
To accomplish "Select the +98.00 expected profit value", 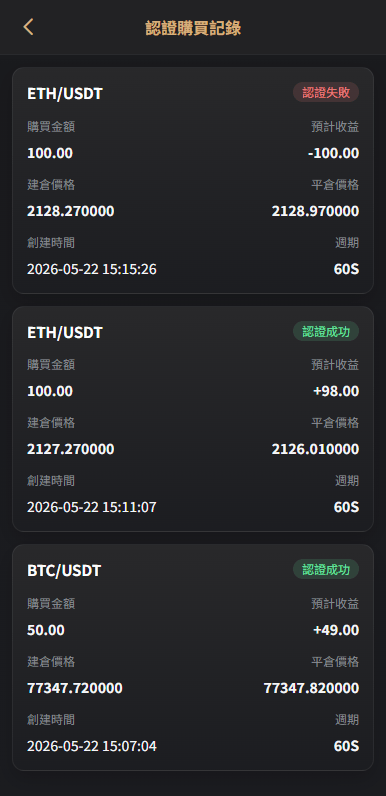I will [x=336, y=391].
